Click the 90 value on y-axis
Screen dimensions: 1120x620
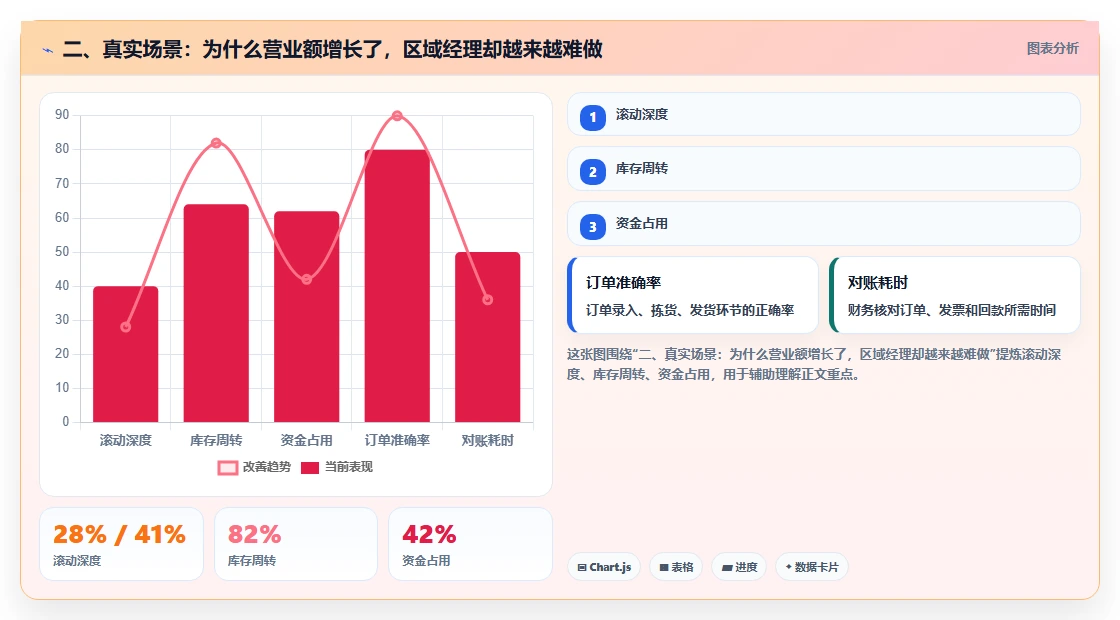click(x=62, y=115)
